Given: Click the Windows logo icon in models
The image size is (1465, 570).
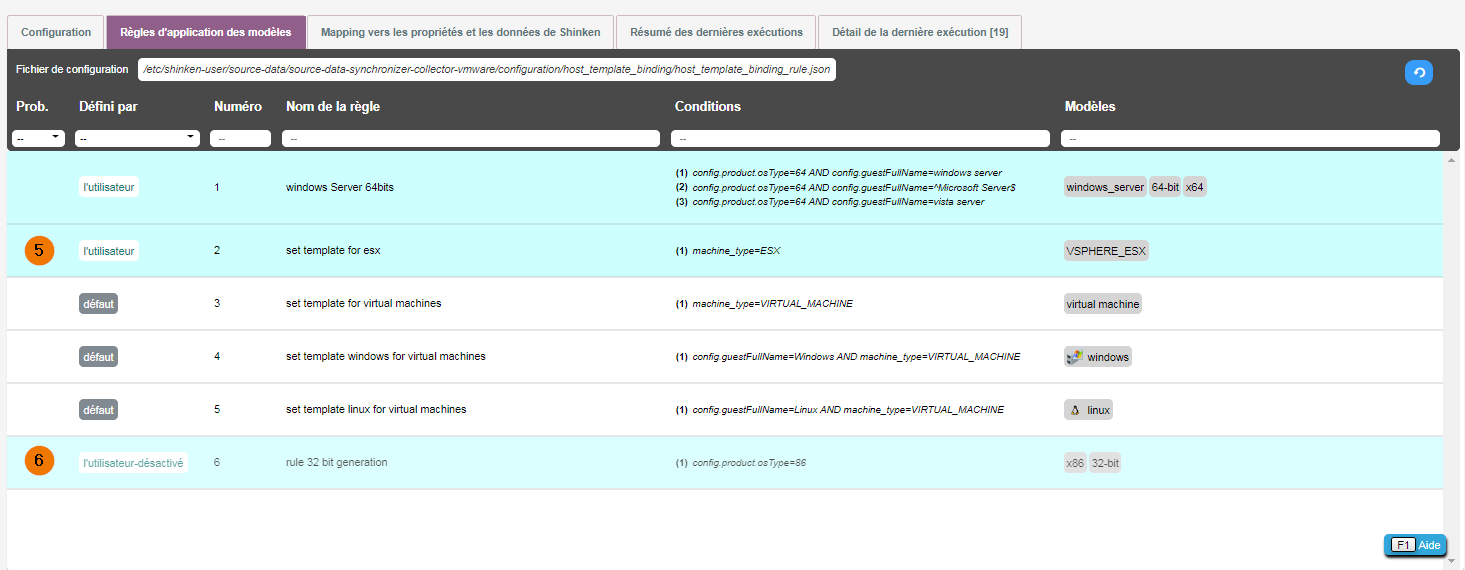Looking at the screenshot, I should click(x=1076, y=357).
